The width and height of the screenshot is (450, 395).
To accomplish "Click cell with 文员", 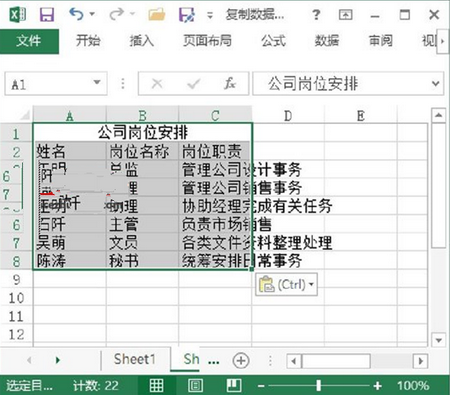I will [x=142, y=243].
